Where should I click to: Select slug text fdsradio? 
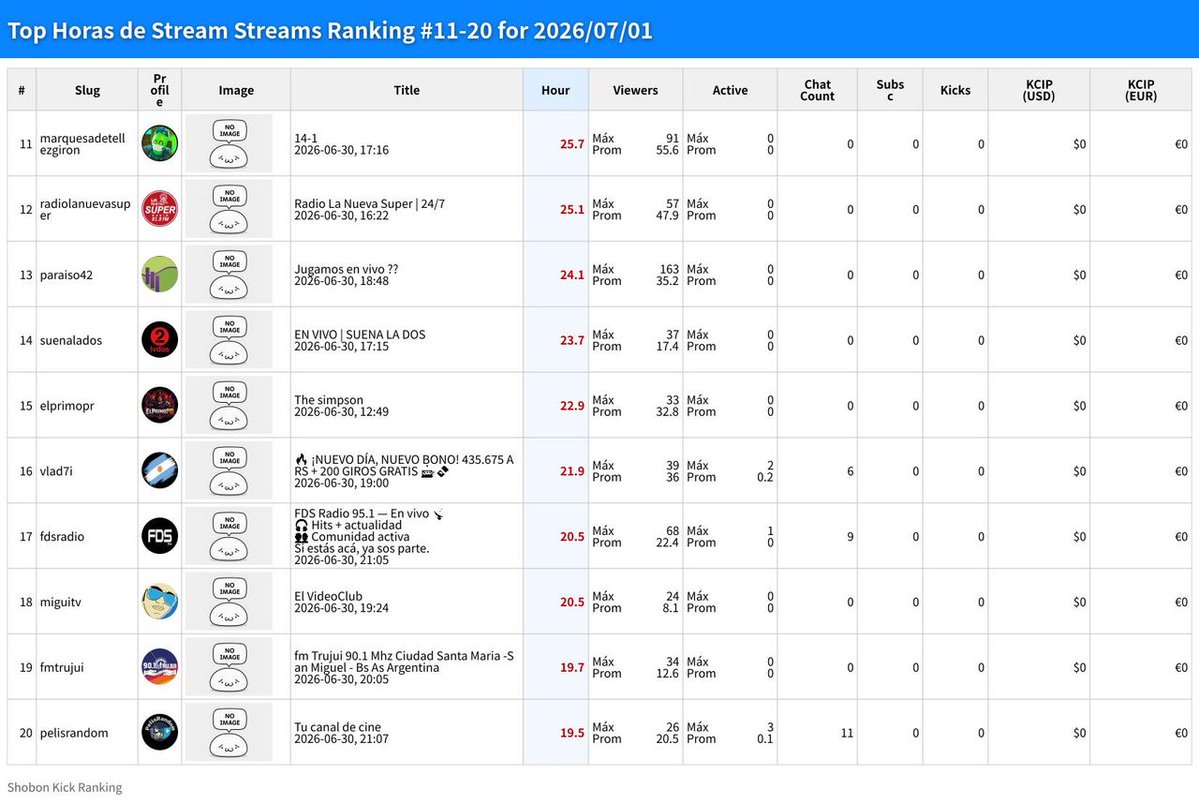tap(62, 536)
